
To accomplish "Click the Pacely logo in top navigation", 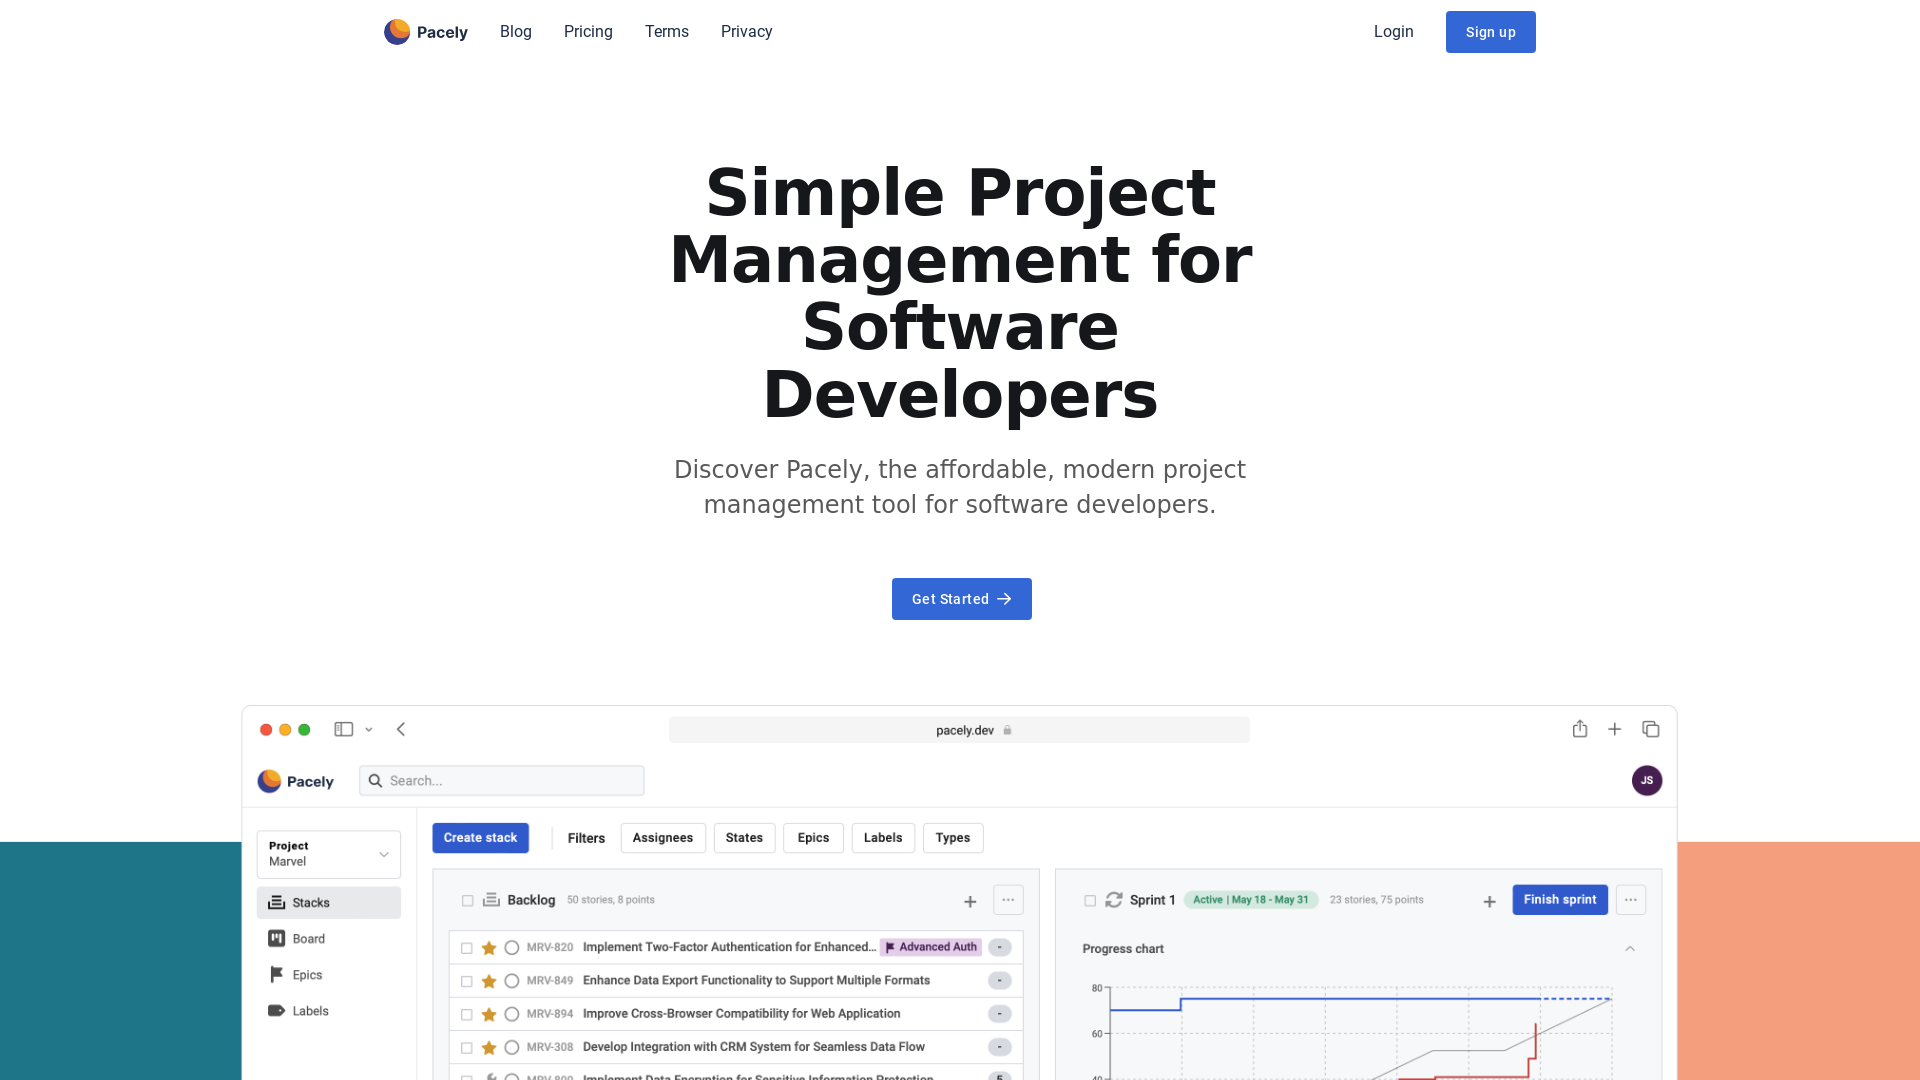I will click(426, 32).
